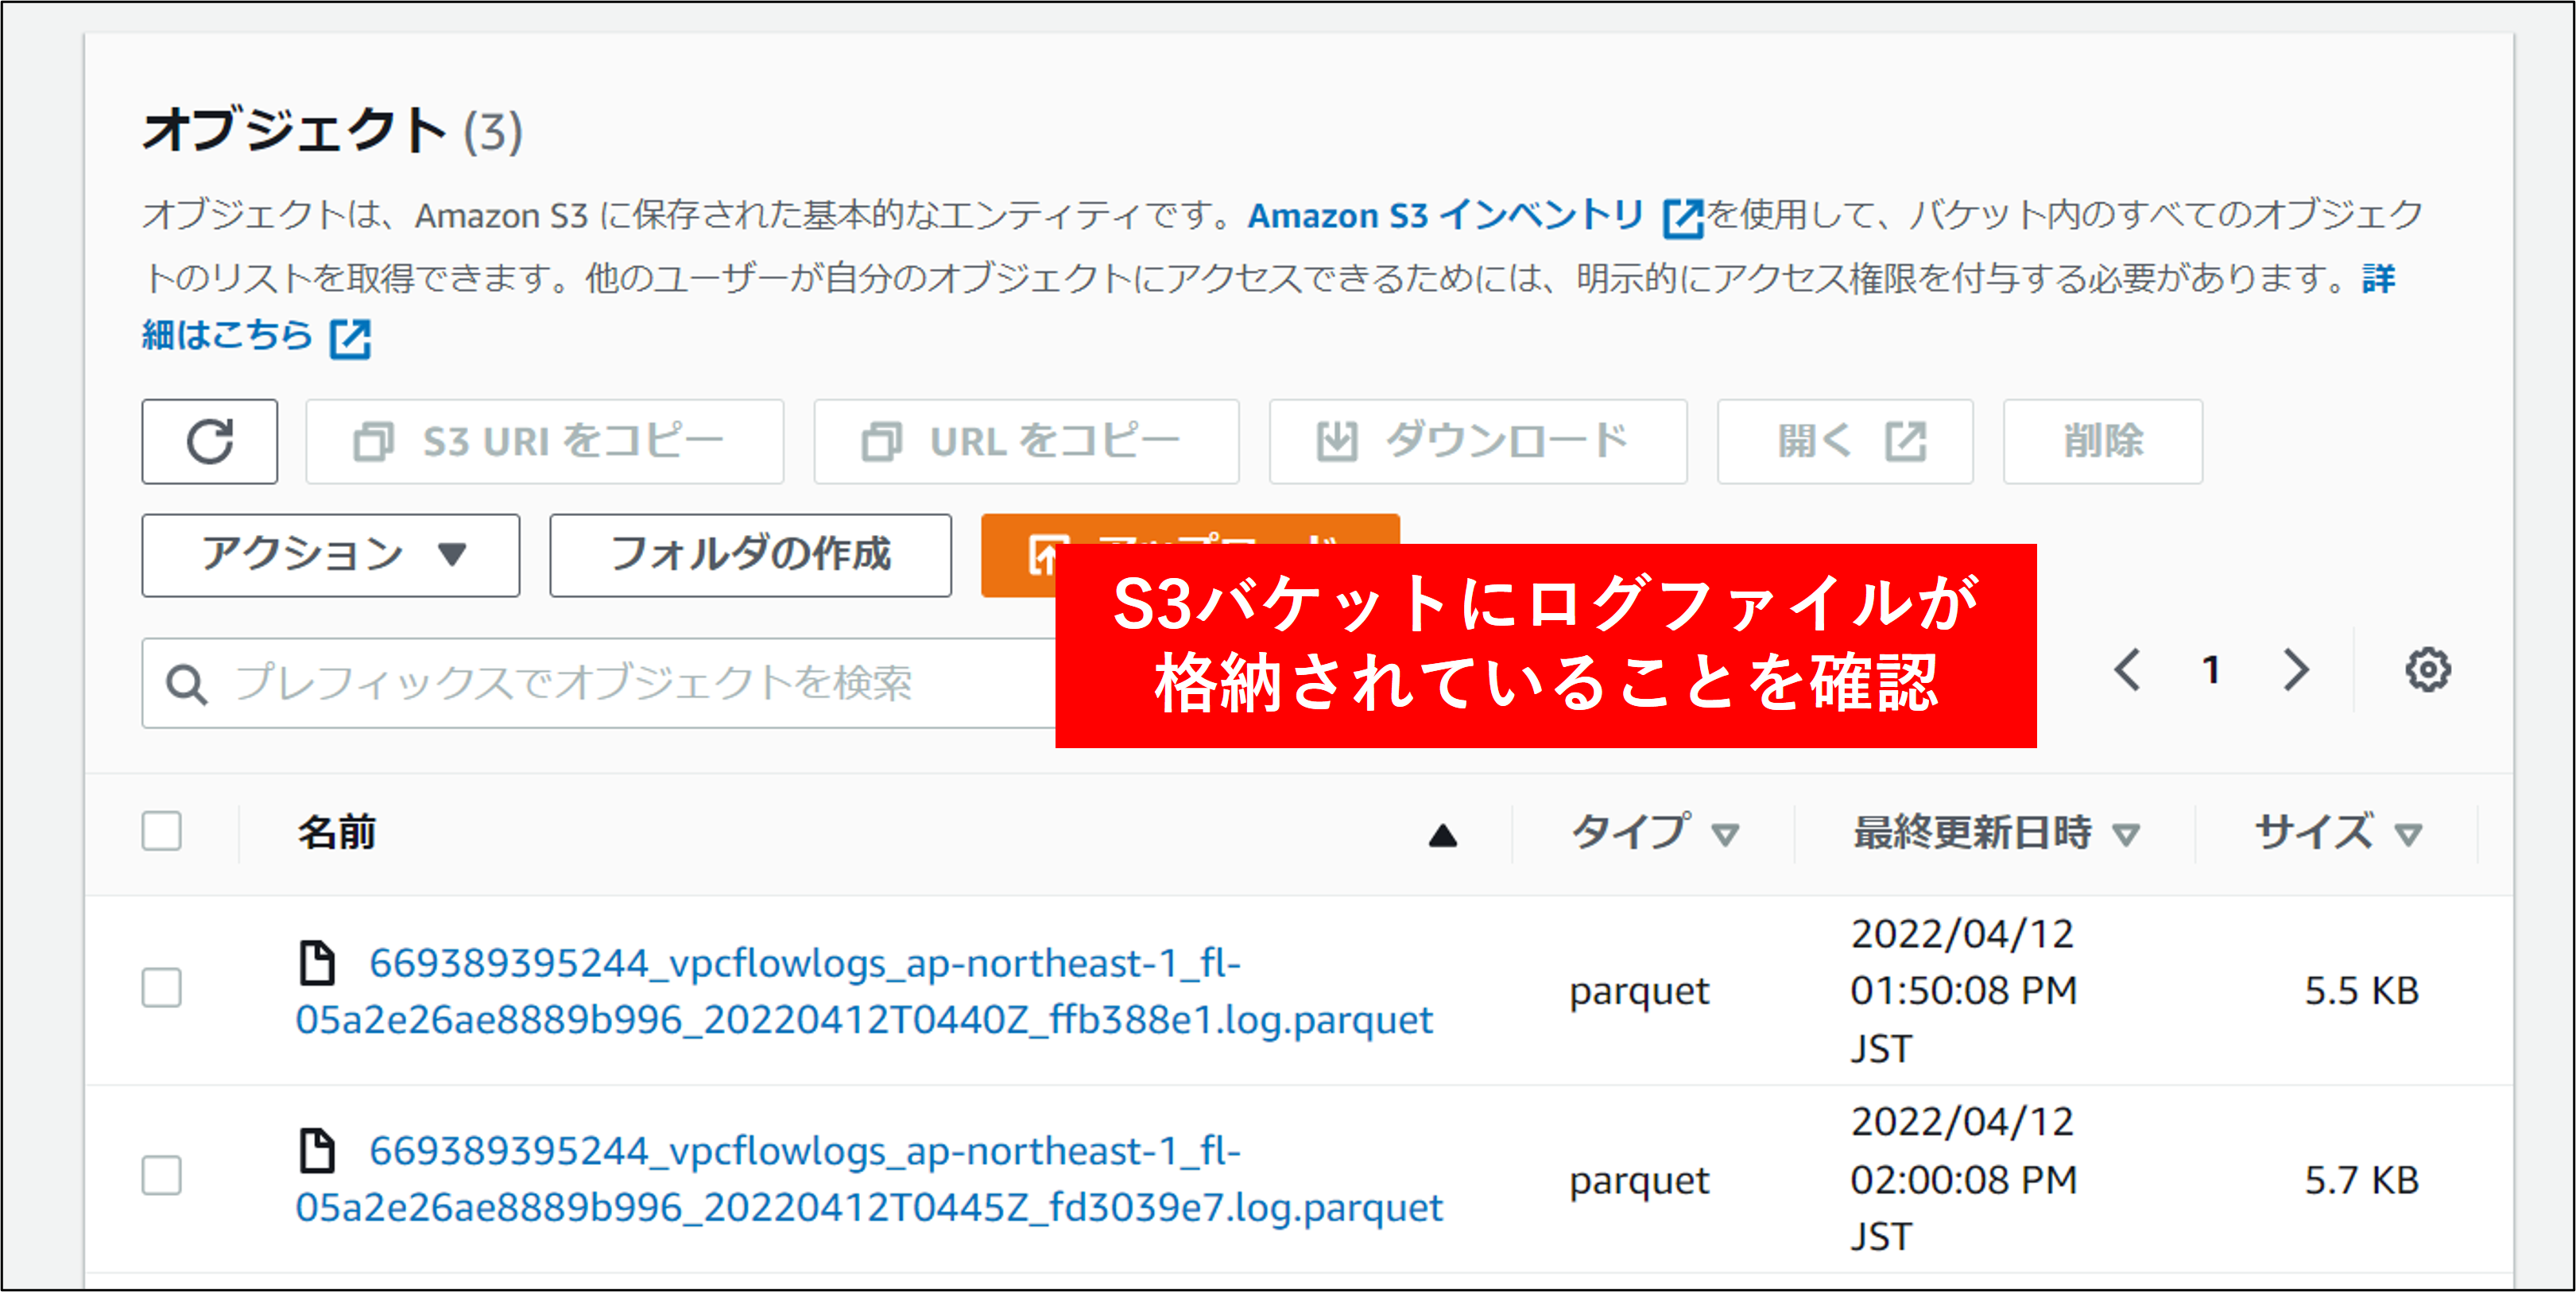Viewport: 2576px width, 1292px height.
Task: Toggle the select-all header checkbox
Action: pos(161,831)
